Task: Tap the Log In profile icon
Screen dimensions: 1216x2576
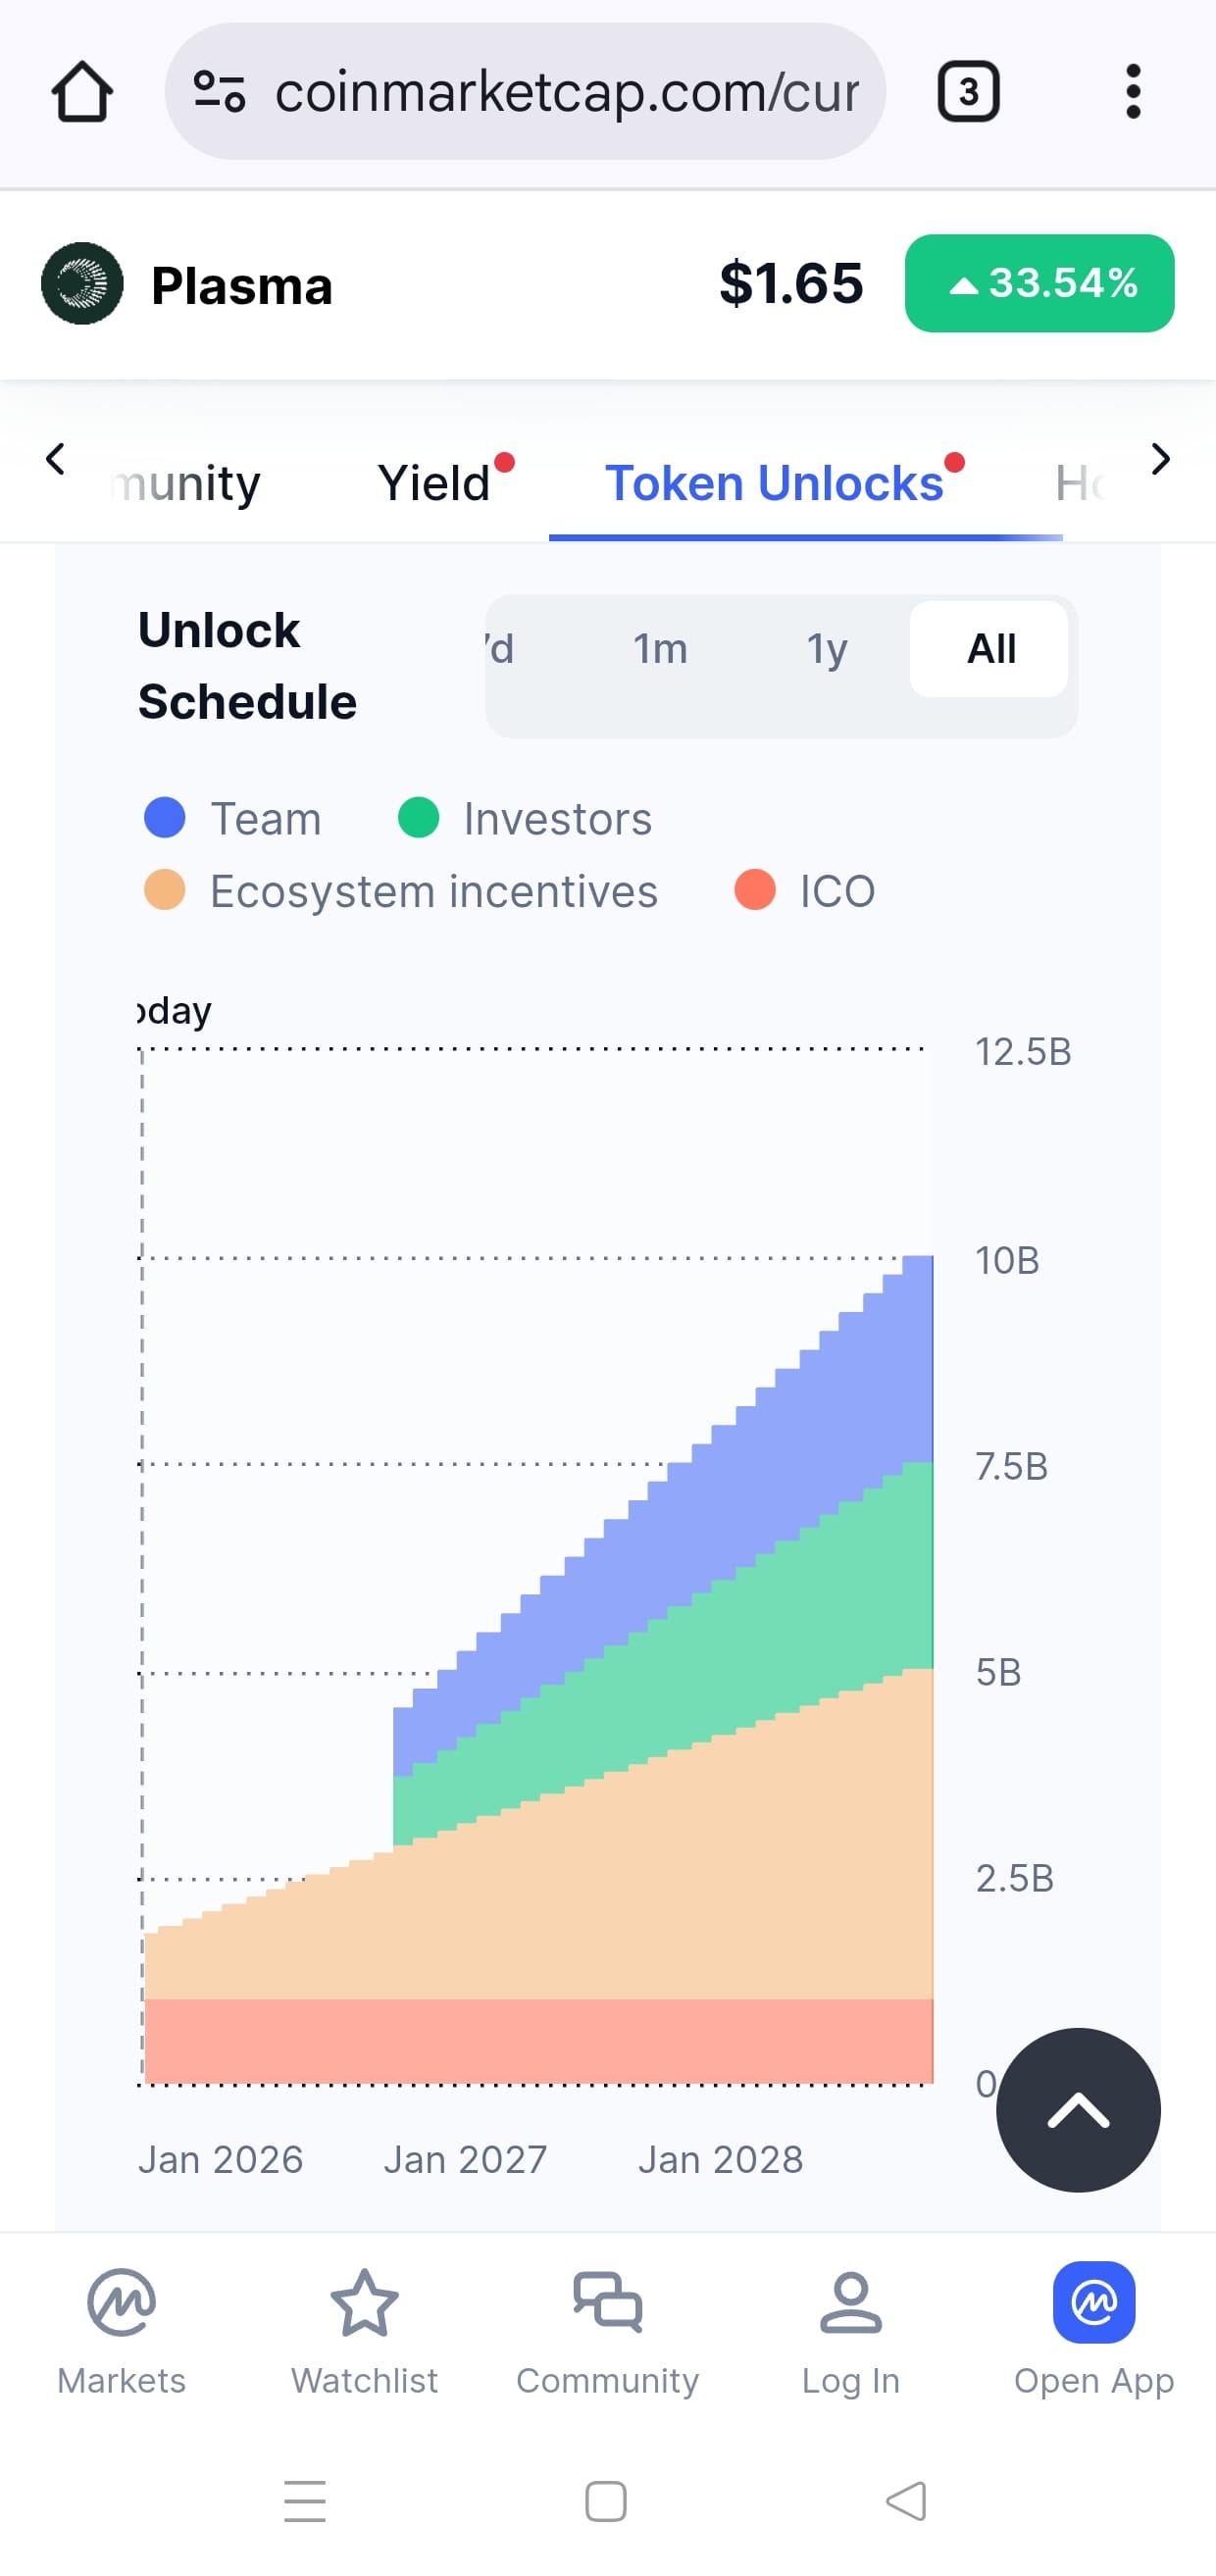Action: 851,2301
